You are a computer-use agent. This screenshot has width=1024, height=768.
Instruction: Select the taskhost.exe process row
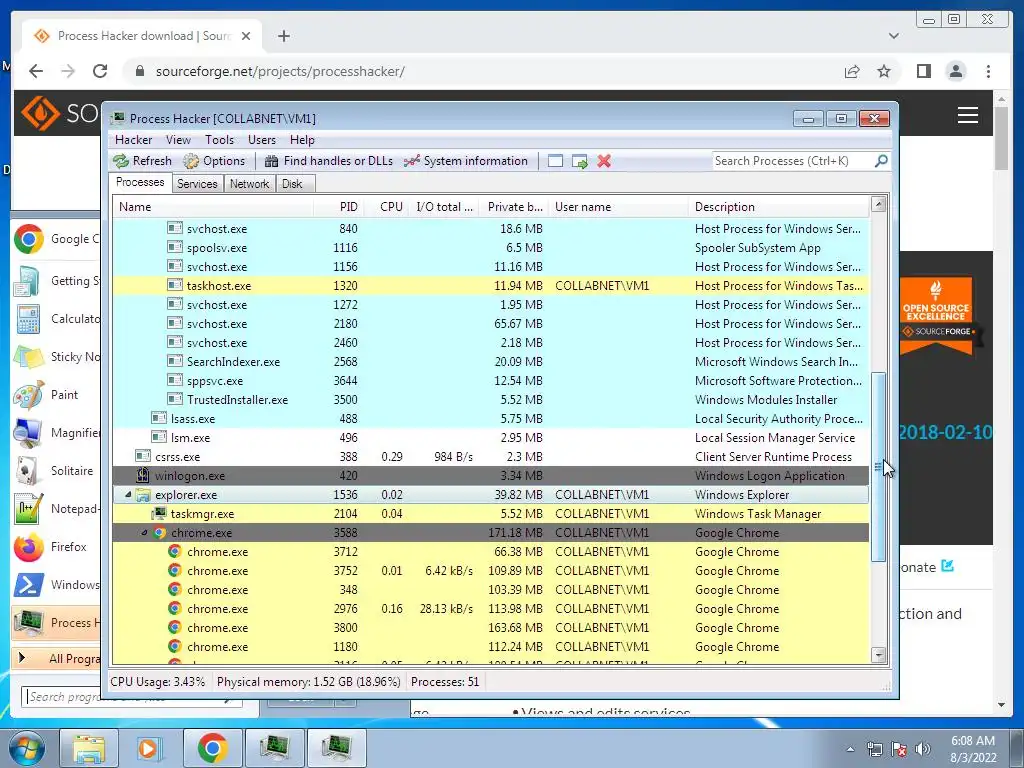point(491,286)
